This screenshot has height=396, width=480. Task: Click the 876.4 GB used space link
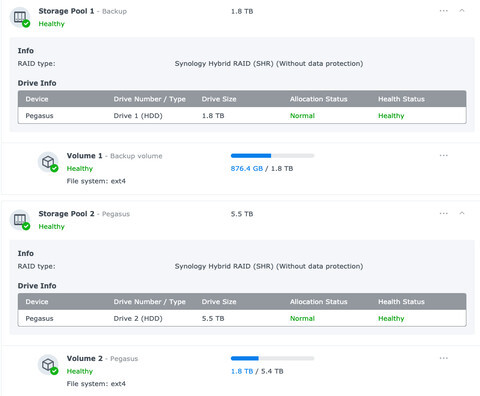247,169
